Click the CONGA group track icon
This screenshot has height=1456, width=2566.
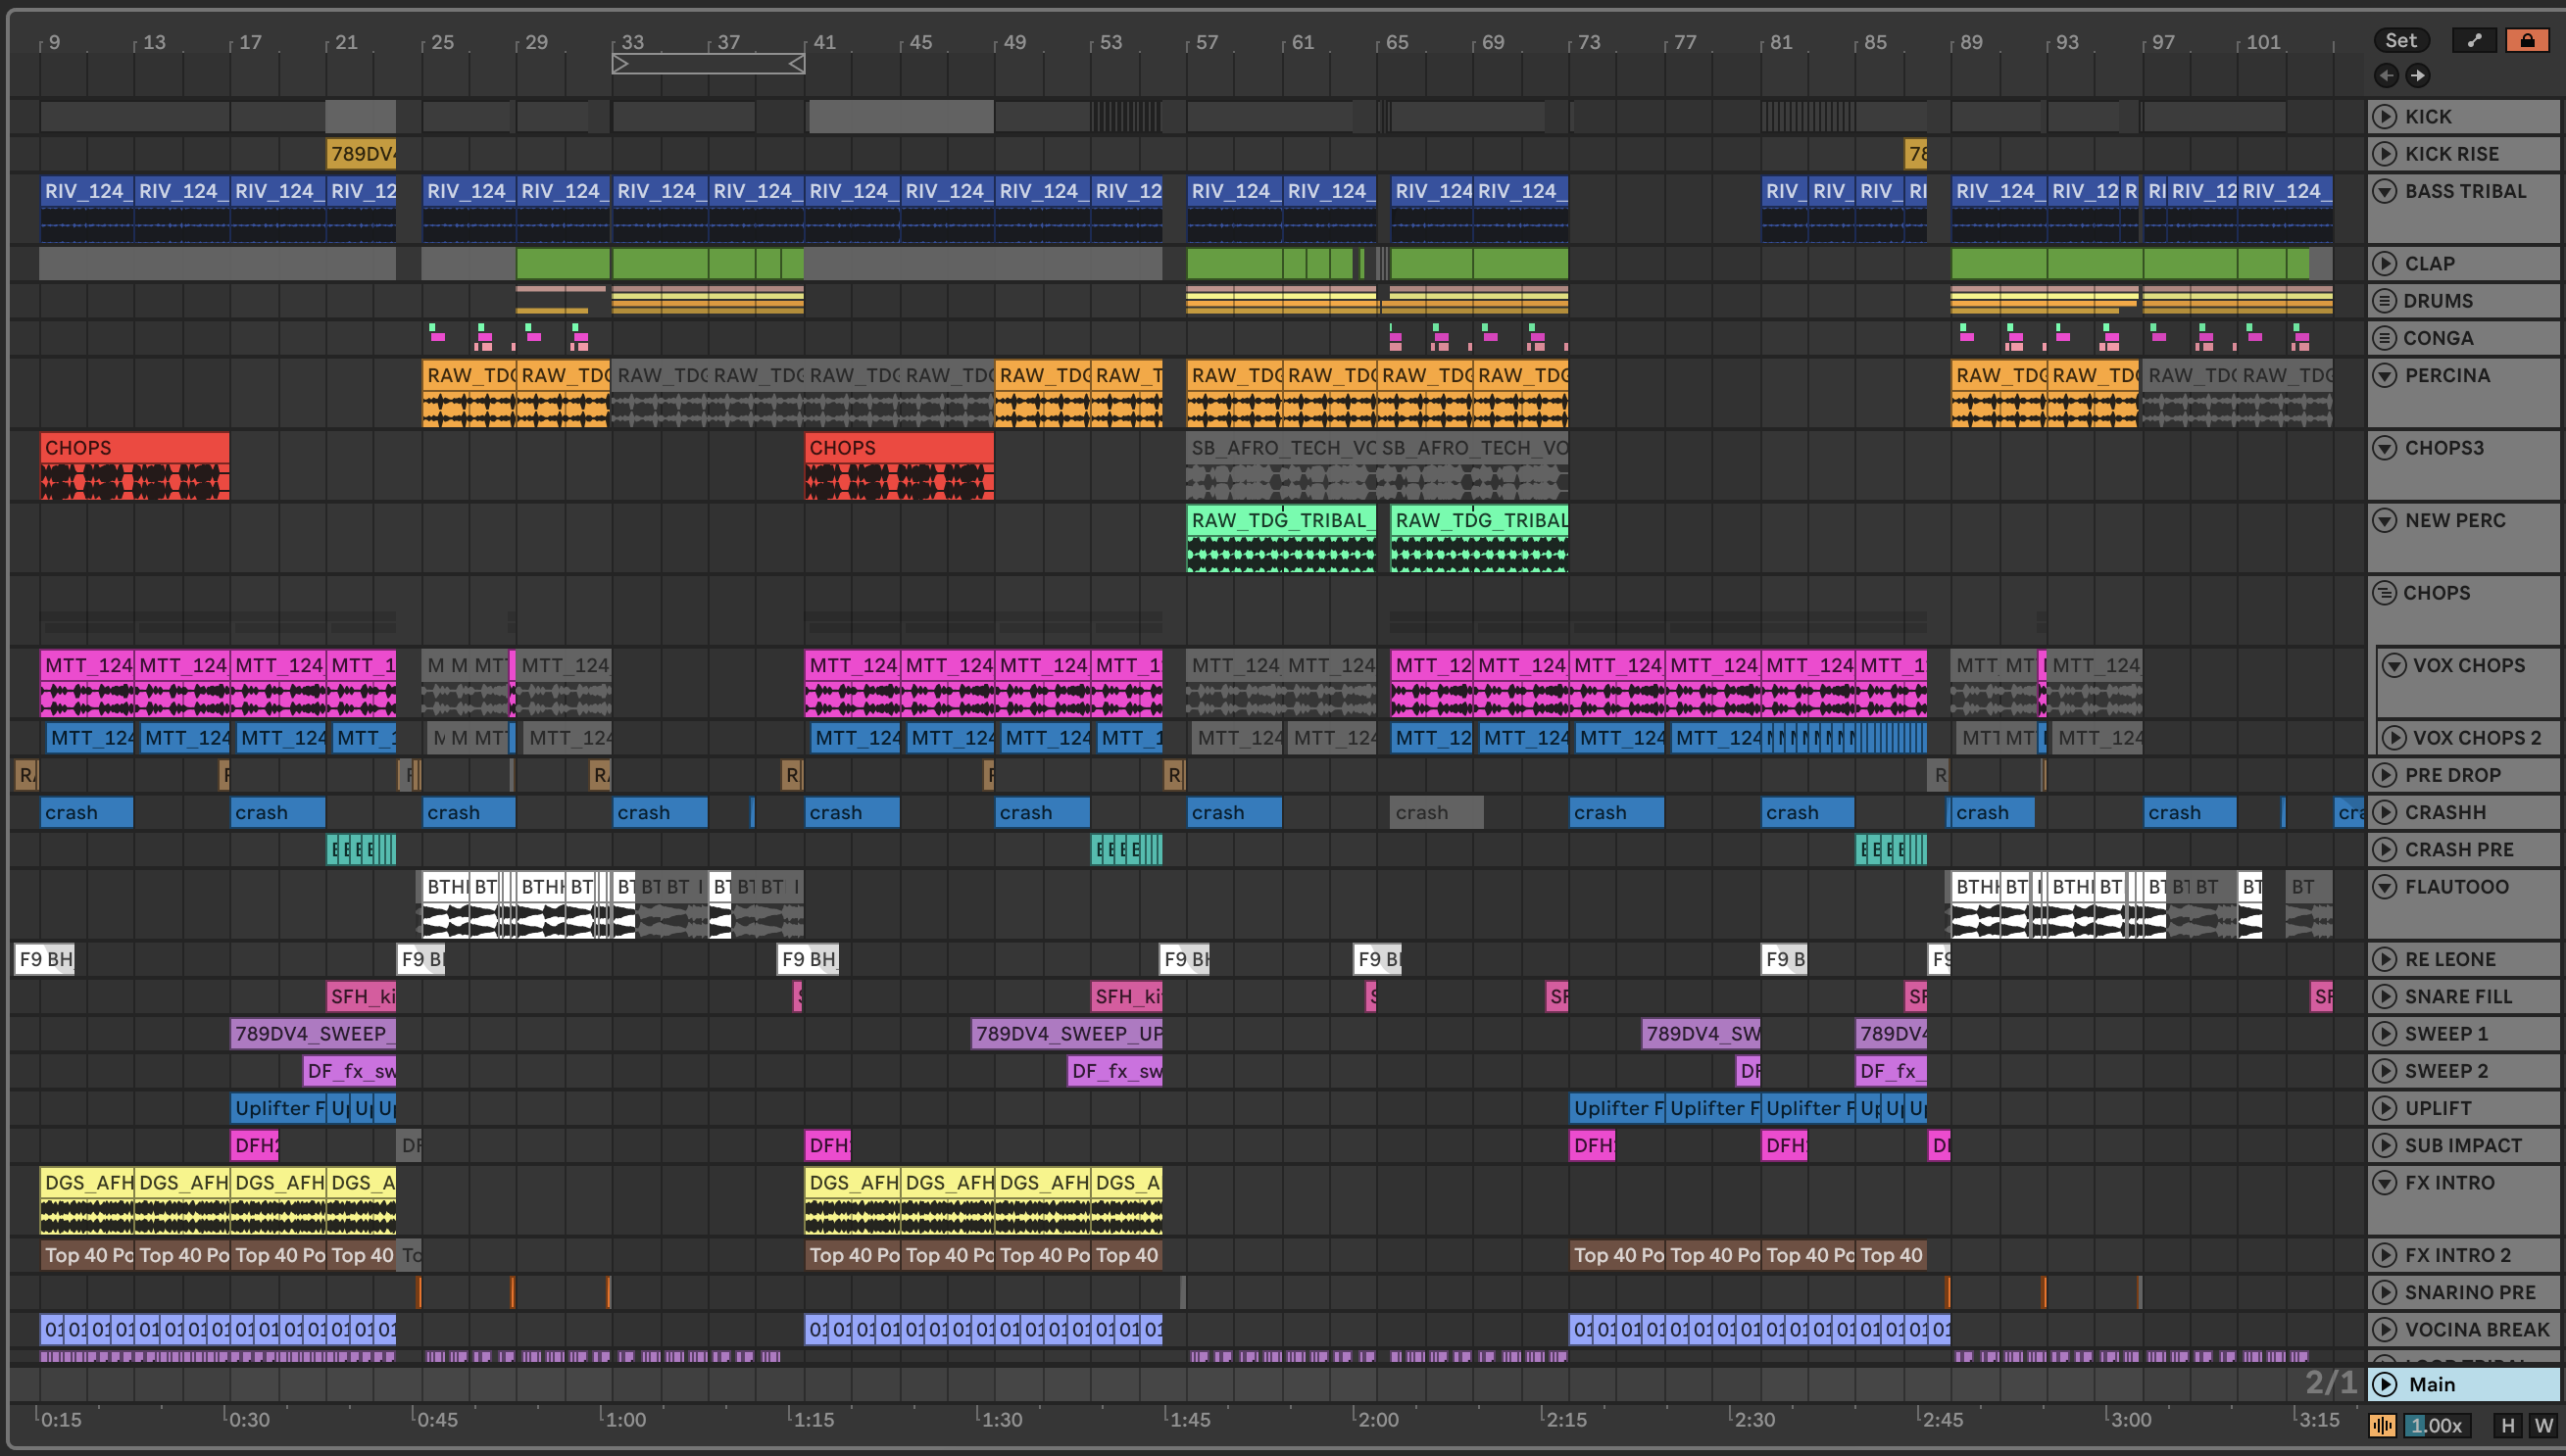(2385, 338)
